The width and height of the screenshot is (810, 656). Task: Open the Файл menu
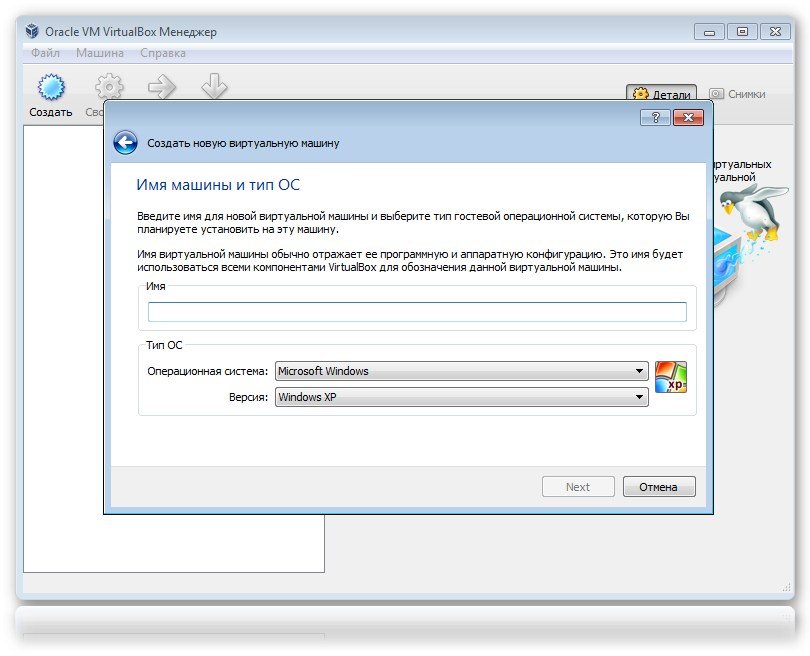pyautogui.click(x=45, y=53)
